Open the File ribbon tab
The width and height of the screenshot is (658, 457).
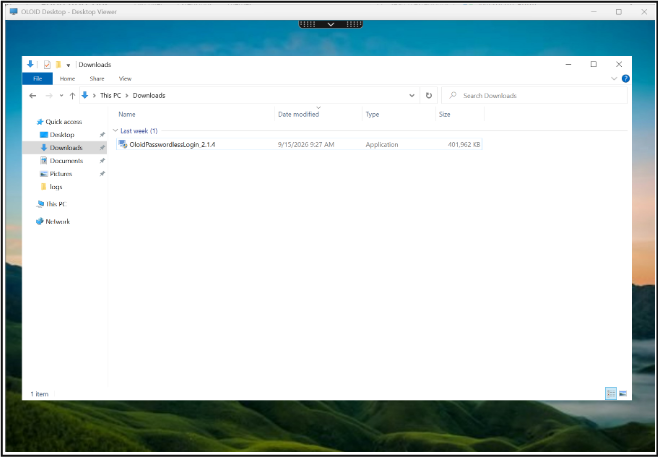coord(37,78)
